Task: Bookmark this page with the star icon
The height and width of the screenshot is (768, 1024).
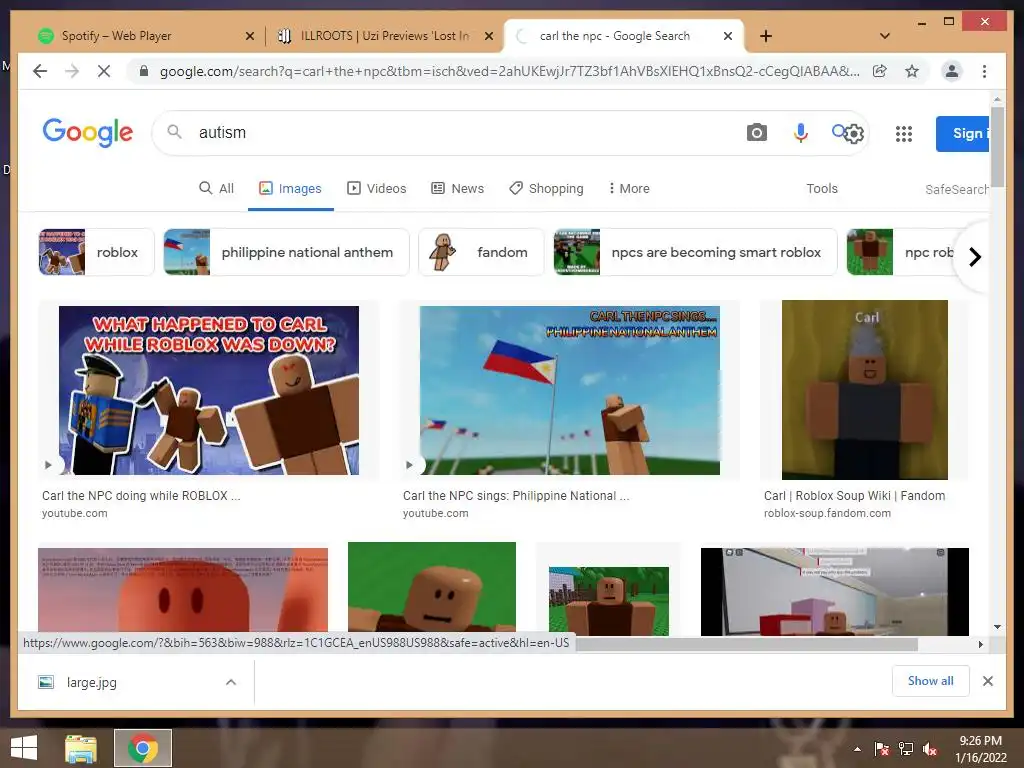Action: pos(912,71)
